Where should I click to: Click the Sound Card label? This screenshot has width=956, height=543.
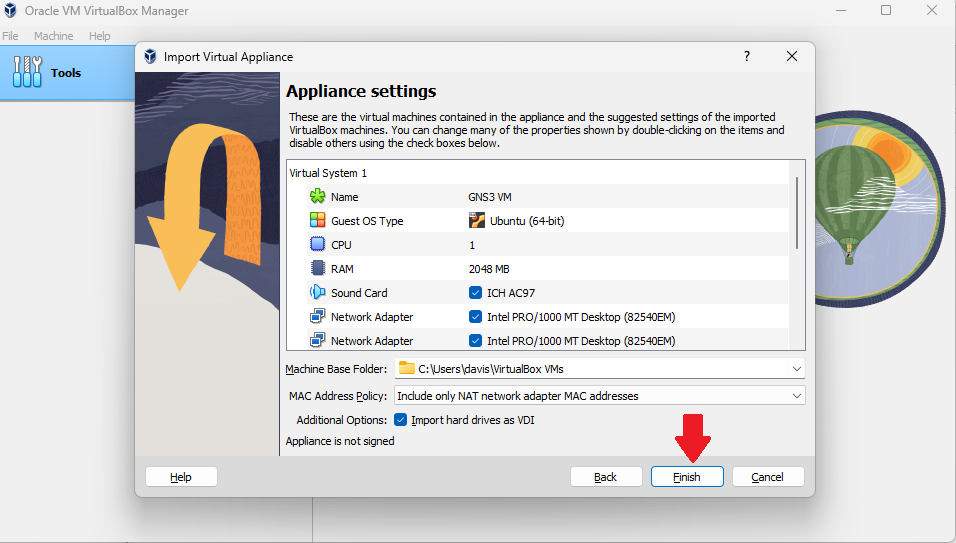coord(359,293)
